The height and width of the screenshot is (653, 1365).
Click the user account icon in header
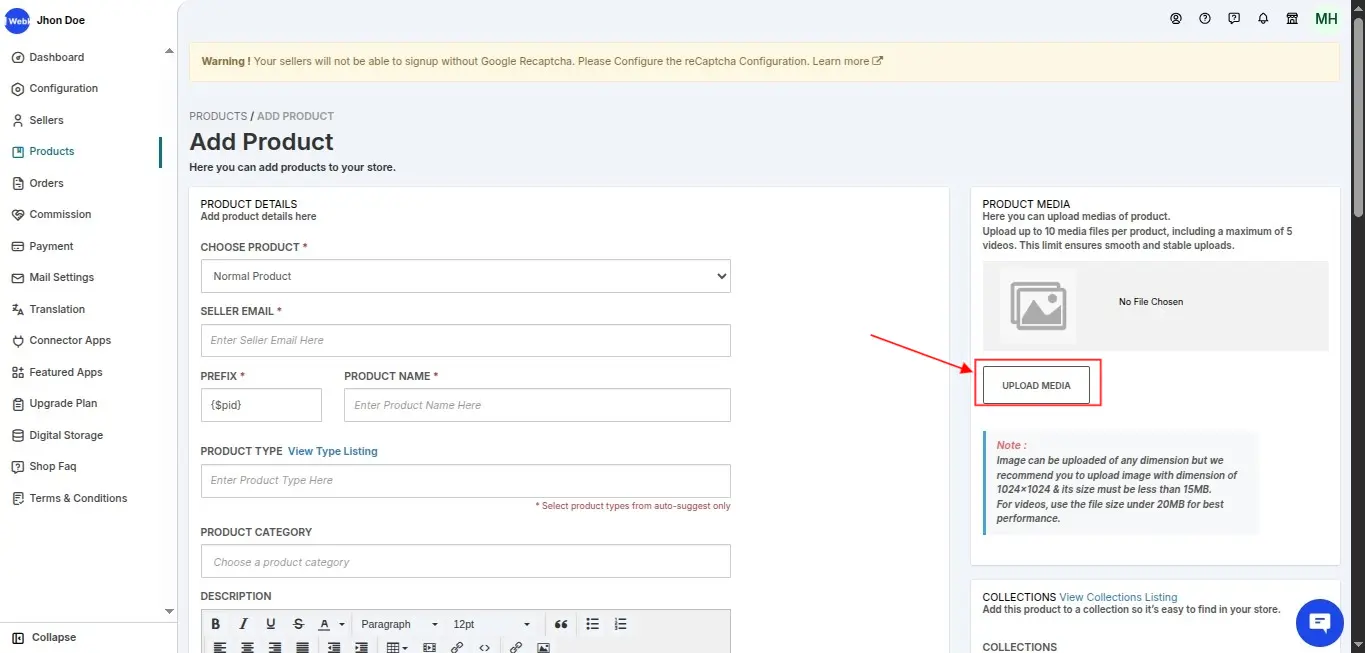click(x=1176, y=19)
